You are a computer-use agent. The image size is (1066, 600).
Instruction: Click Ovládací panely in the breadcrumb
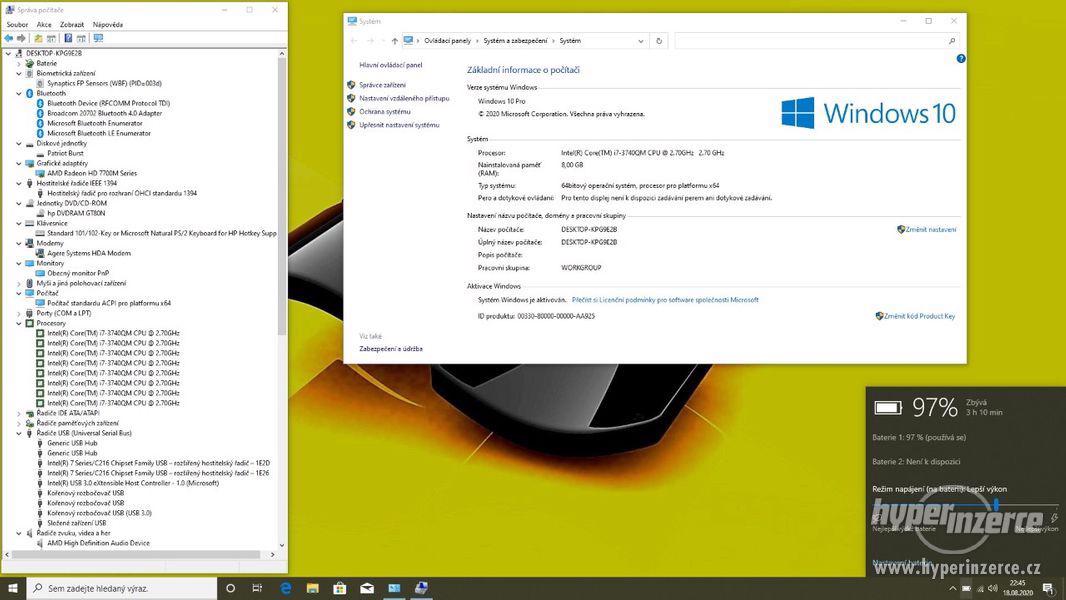447,41
